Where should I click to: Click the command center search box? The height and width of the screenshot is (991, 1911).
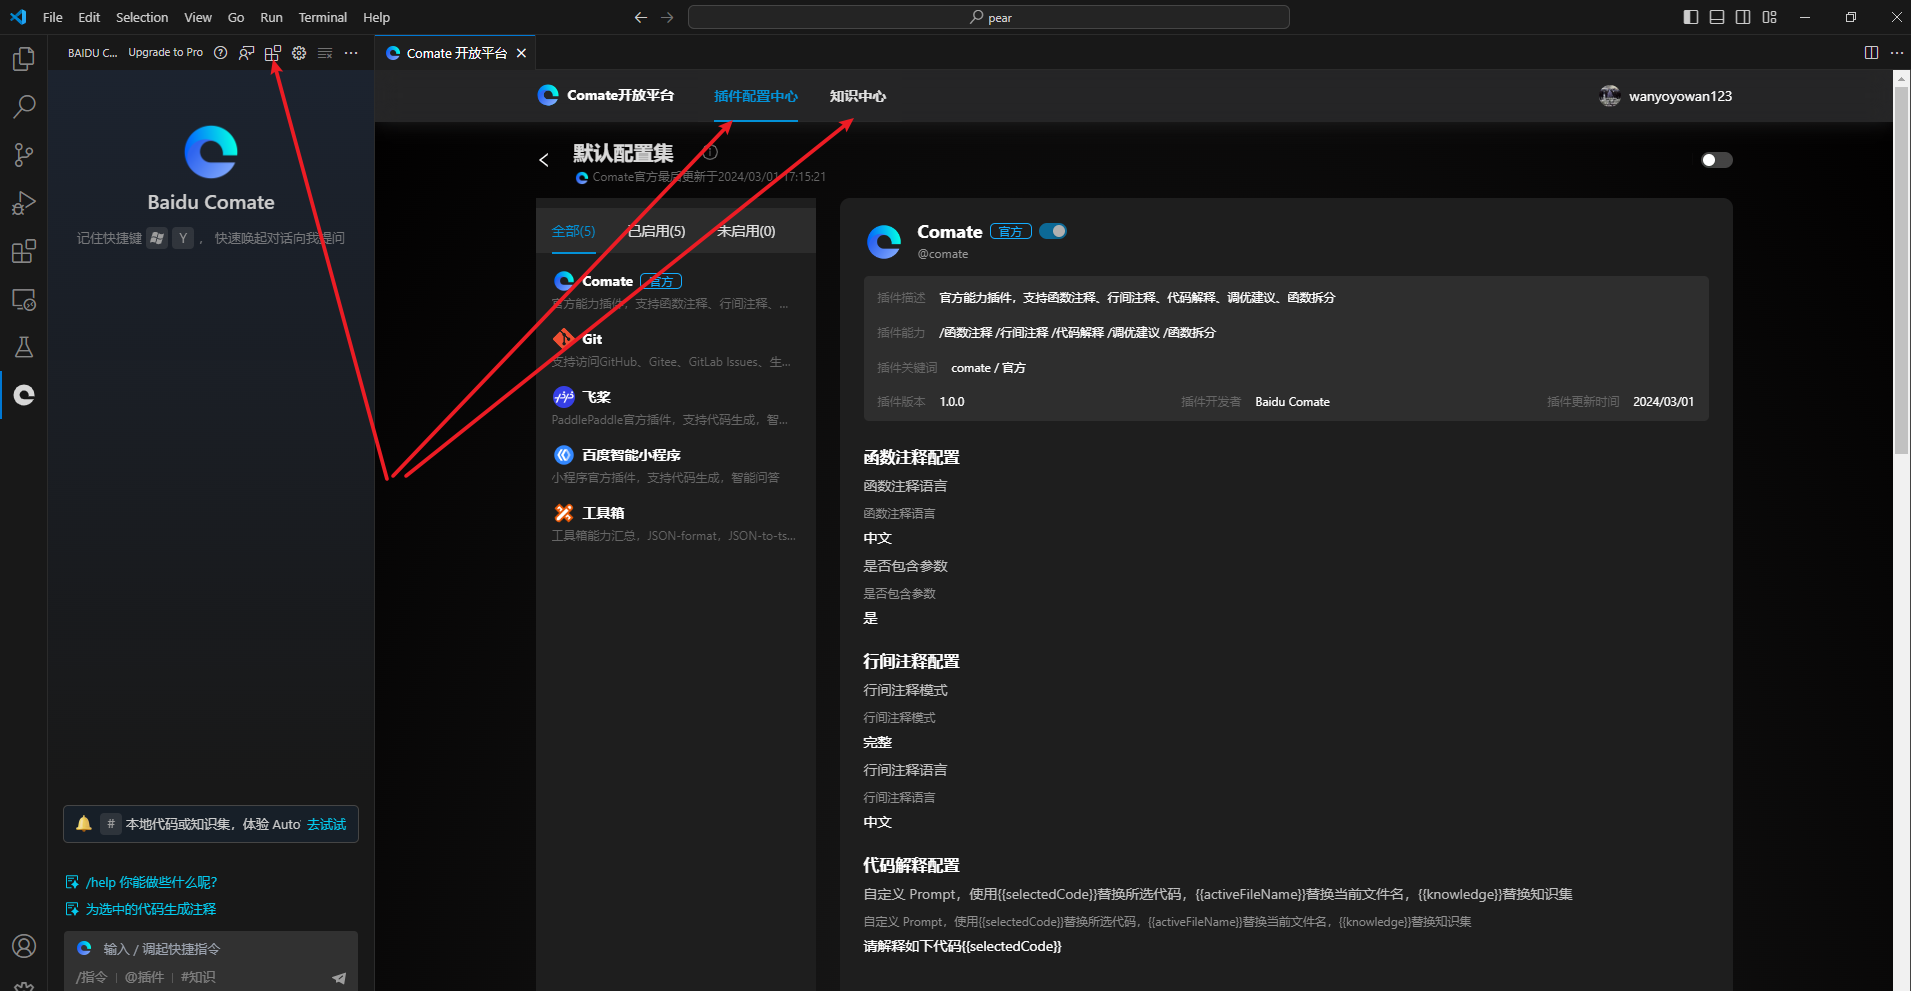coord(989,17)
